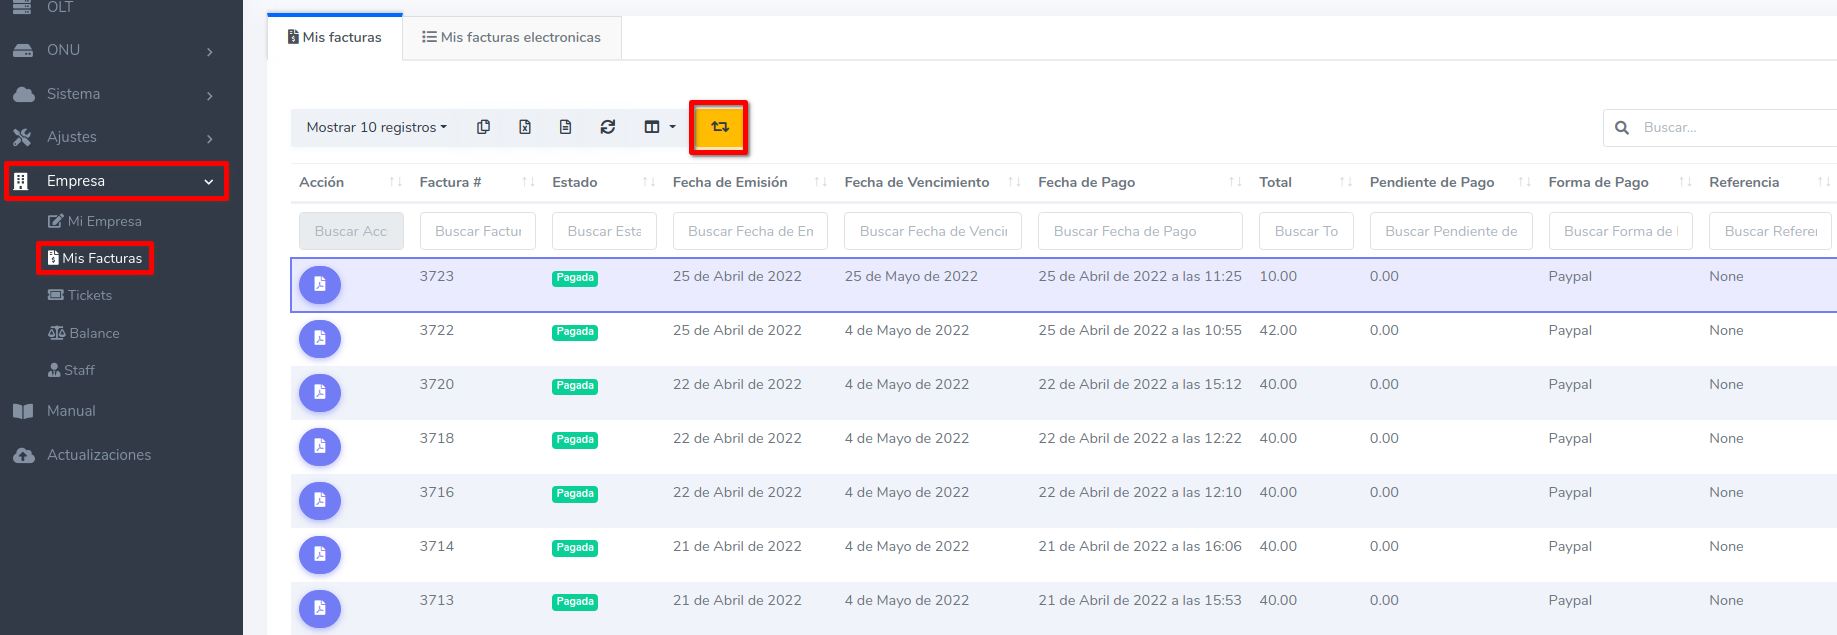
Task: Click the yellow retweet-arrows button
Action: pos(719,127)
